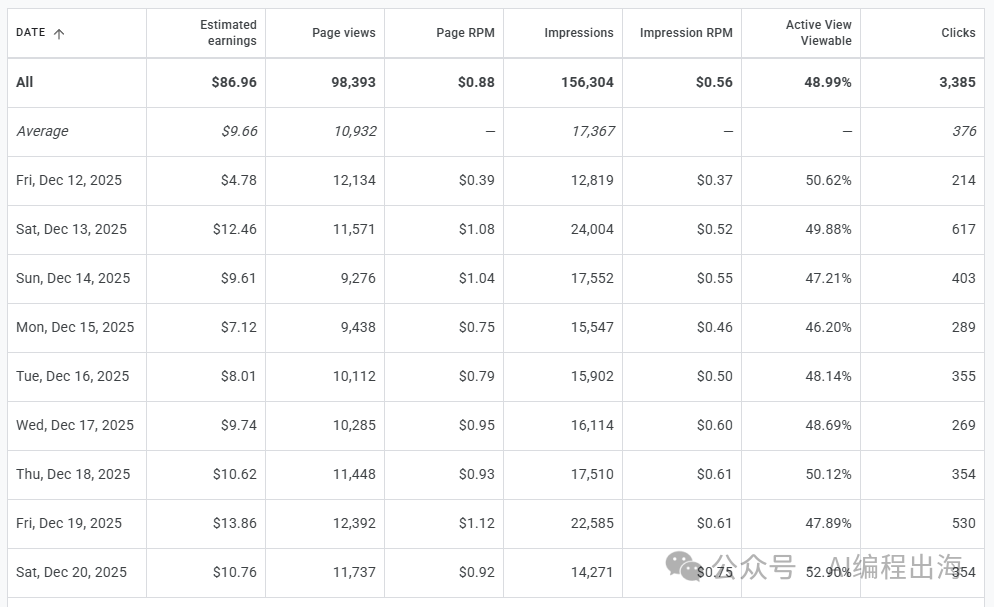The width and height of the screenshot is (994, 607).
Task: Select earnings $13.86 for Dec 19
Action: pyautogui.click(x=235, y=523)
